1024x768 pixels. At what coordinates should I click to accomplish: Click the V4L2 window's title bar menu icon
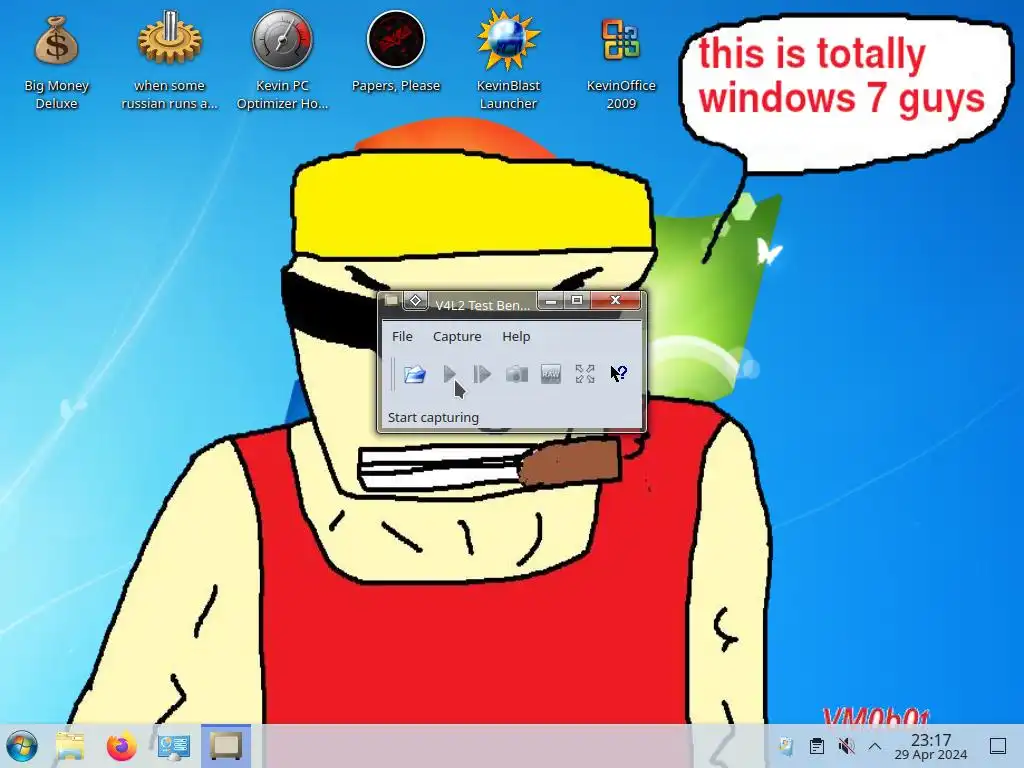pos(391,300)
